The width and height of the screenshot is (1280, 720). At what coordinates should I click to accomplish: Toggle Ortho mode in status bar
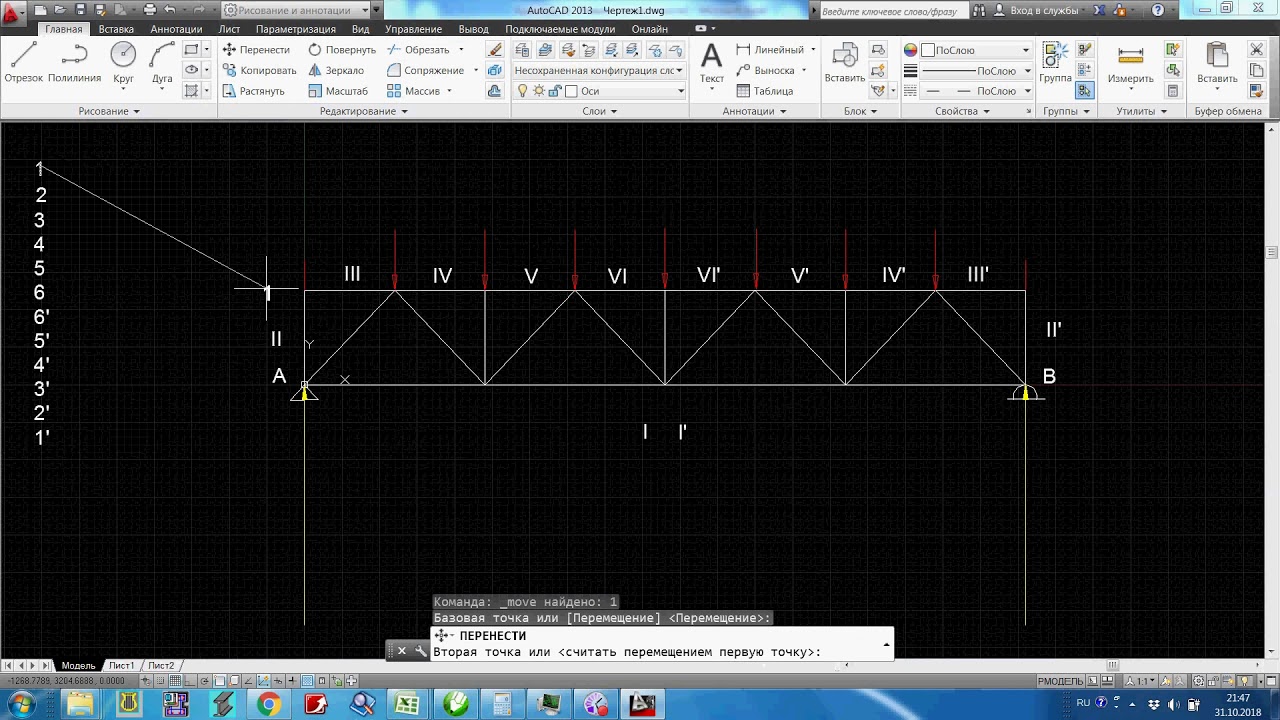pyautogui.click(x=190, y=681)
